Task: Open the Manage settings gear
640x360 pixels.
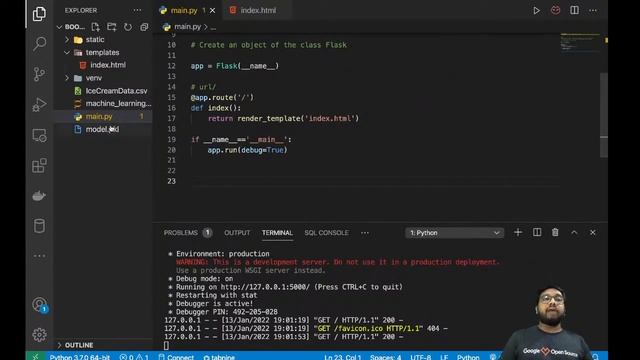Action: click(x=39, y=335)
